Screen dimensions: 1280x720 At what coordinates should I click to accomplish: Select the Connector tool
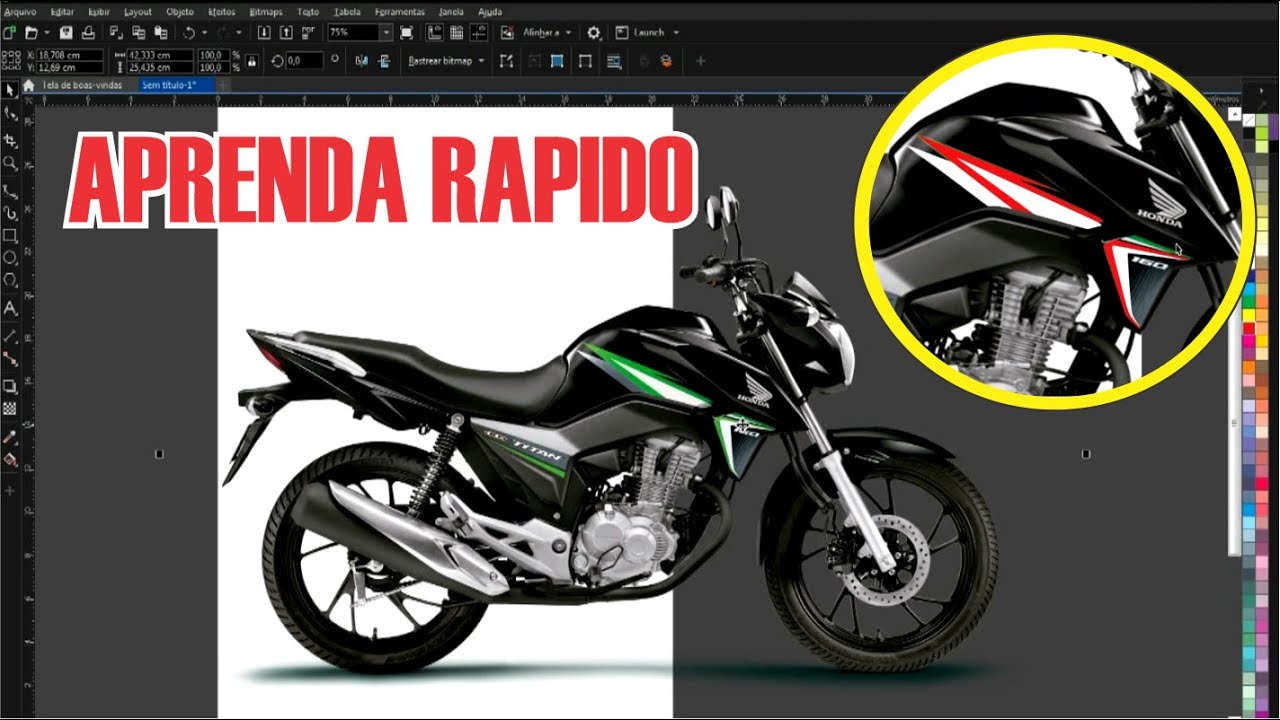pyautogui.click(x=10, y=359)
